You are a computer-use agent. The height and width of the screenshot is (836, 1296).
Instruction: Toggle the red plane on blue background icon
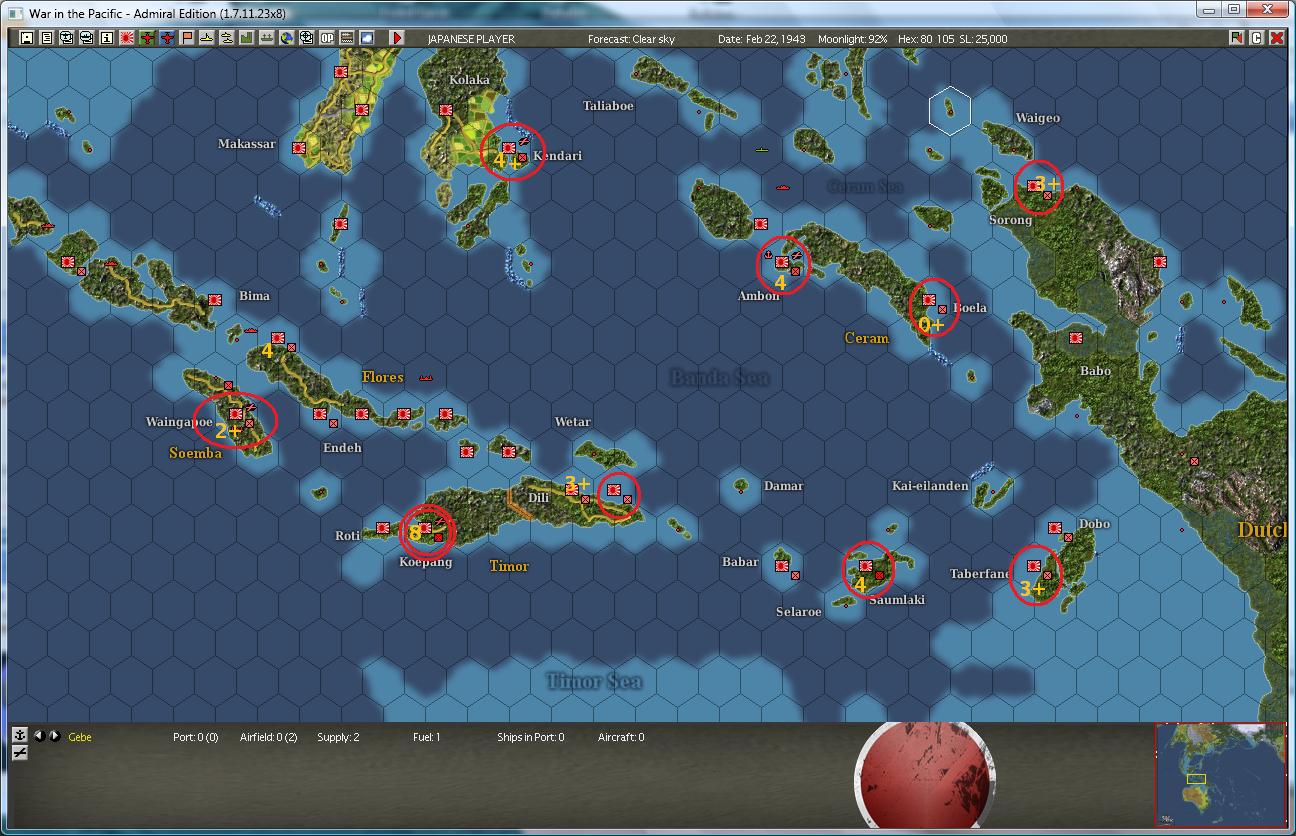point(167,38)
